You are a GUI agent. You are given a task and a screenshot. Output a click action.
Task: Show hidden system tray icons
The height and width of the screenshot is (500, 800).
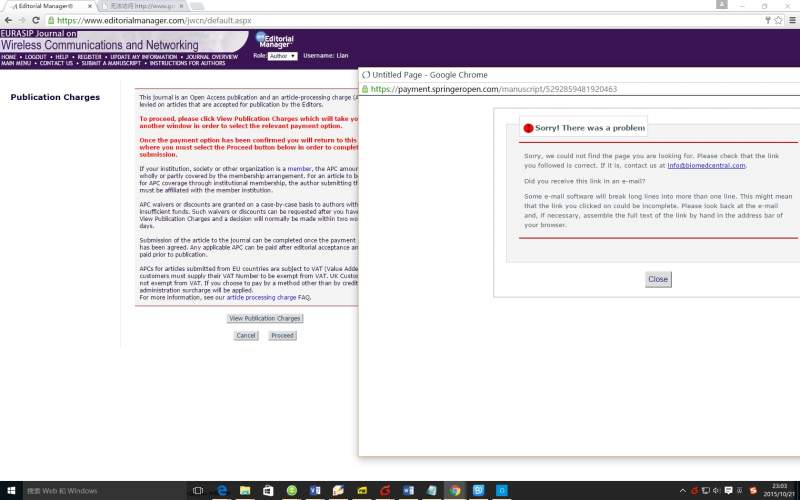[683, 491]
